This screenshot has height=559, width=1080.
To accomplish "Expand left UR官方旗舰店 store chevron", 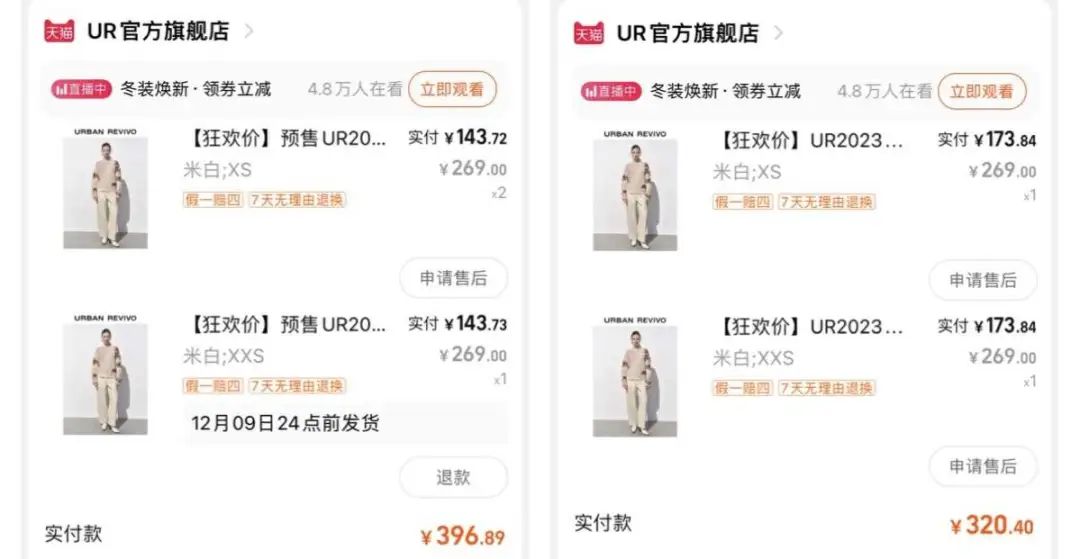I will point(249,31).
